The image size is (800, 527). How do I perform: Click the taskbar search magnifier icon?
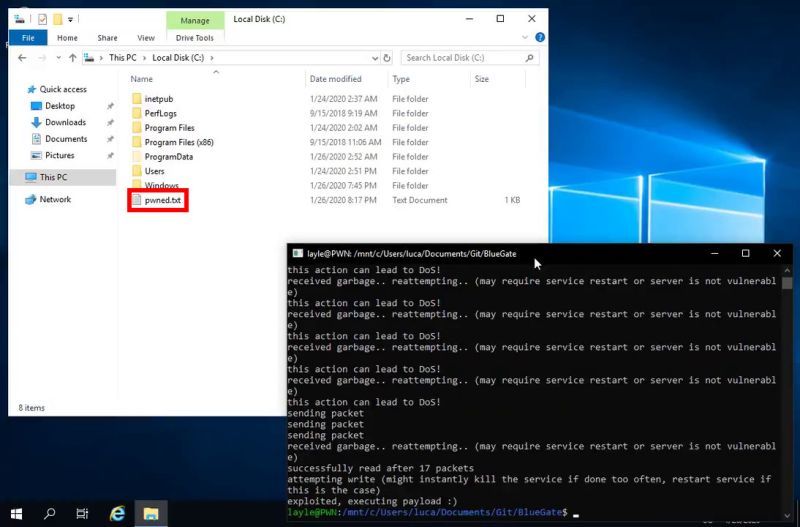tap(50, 513)
